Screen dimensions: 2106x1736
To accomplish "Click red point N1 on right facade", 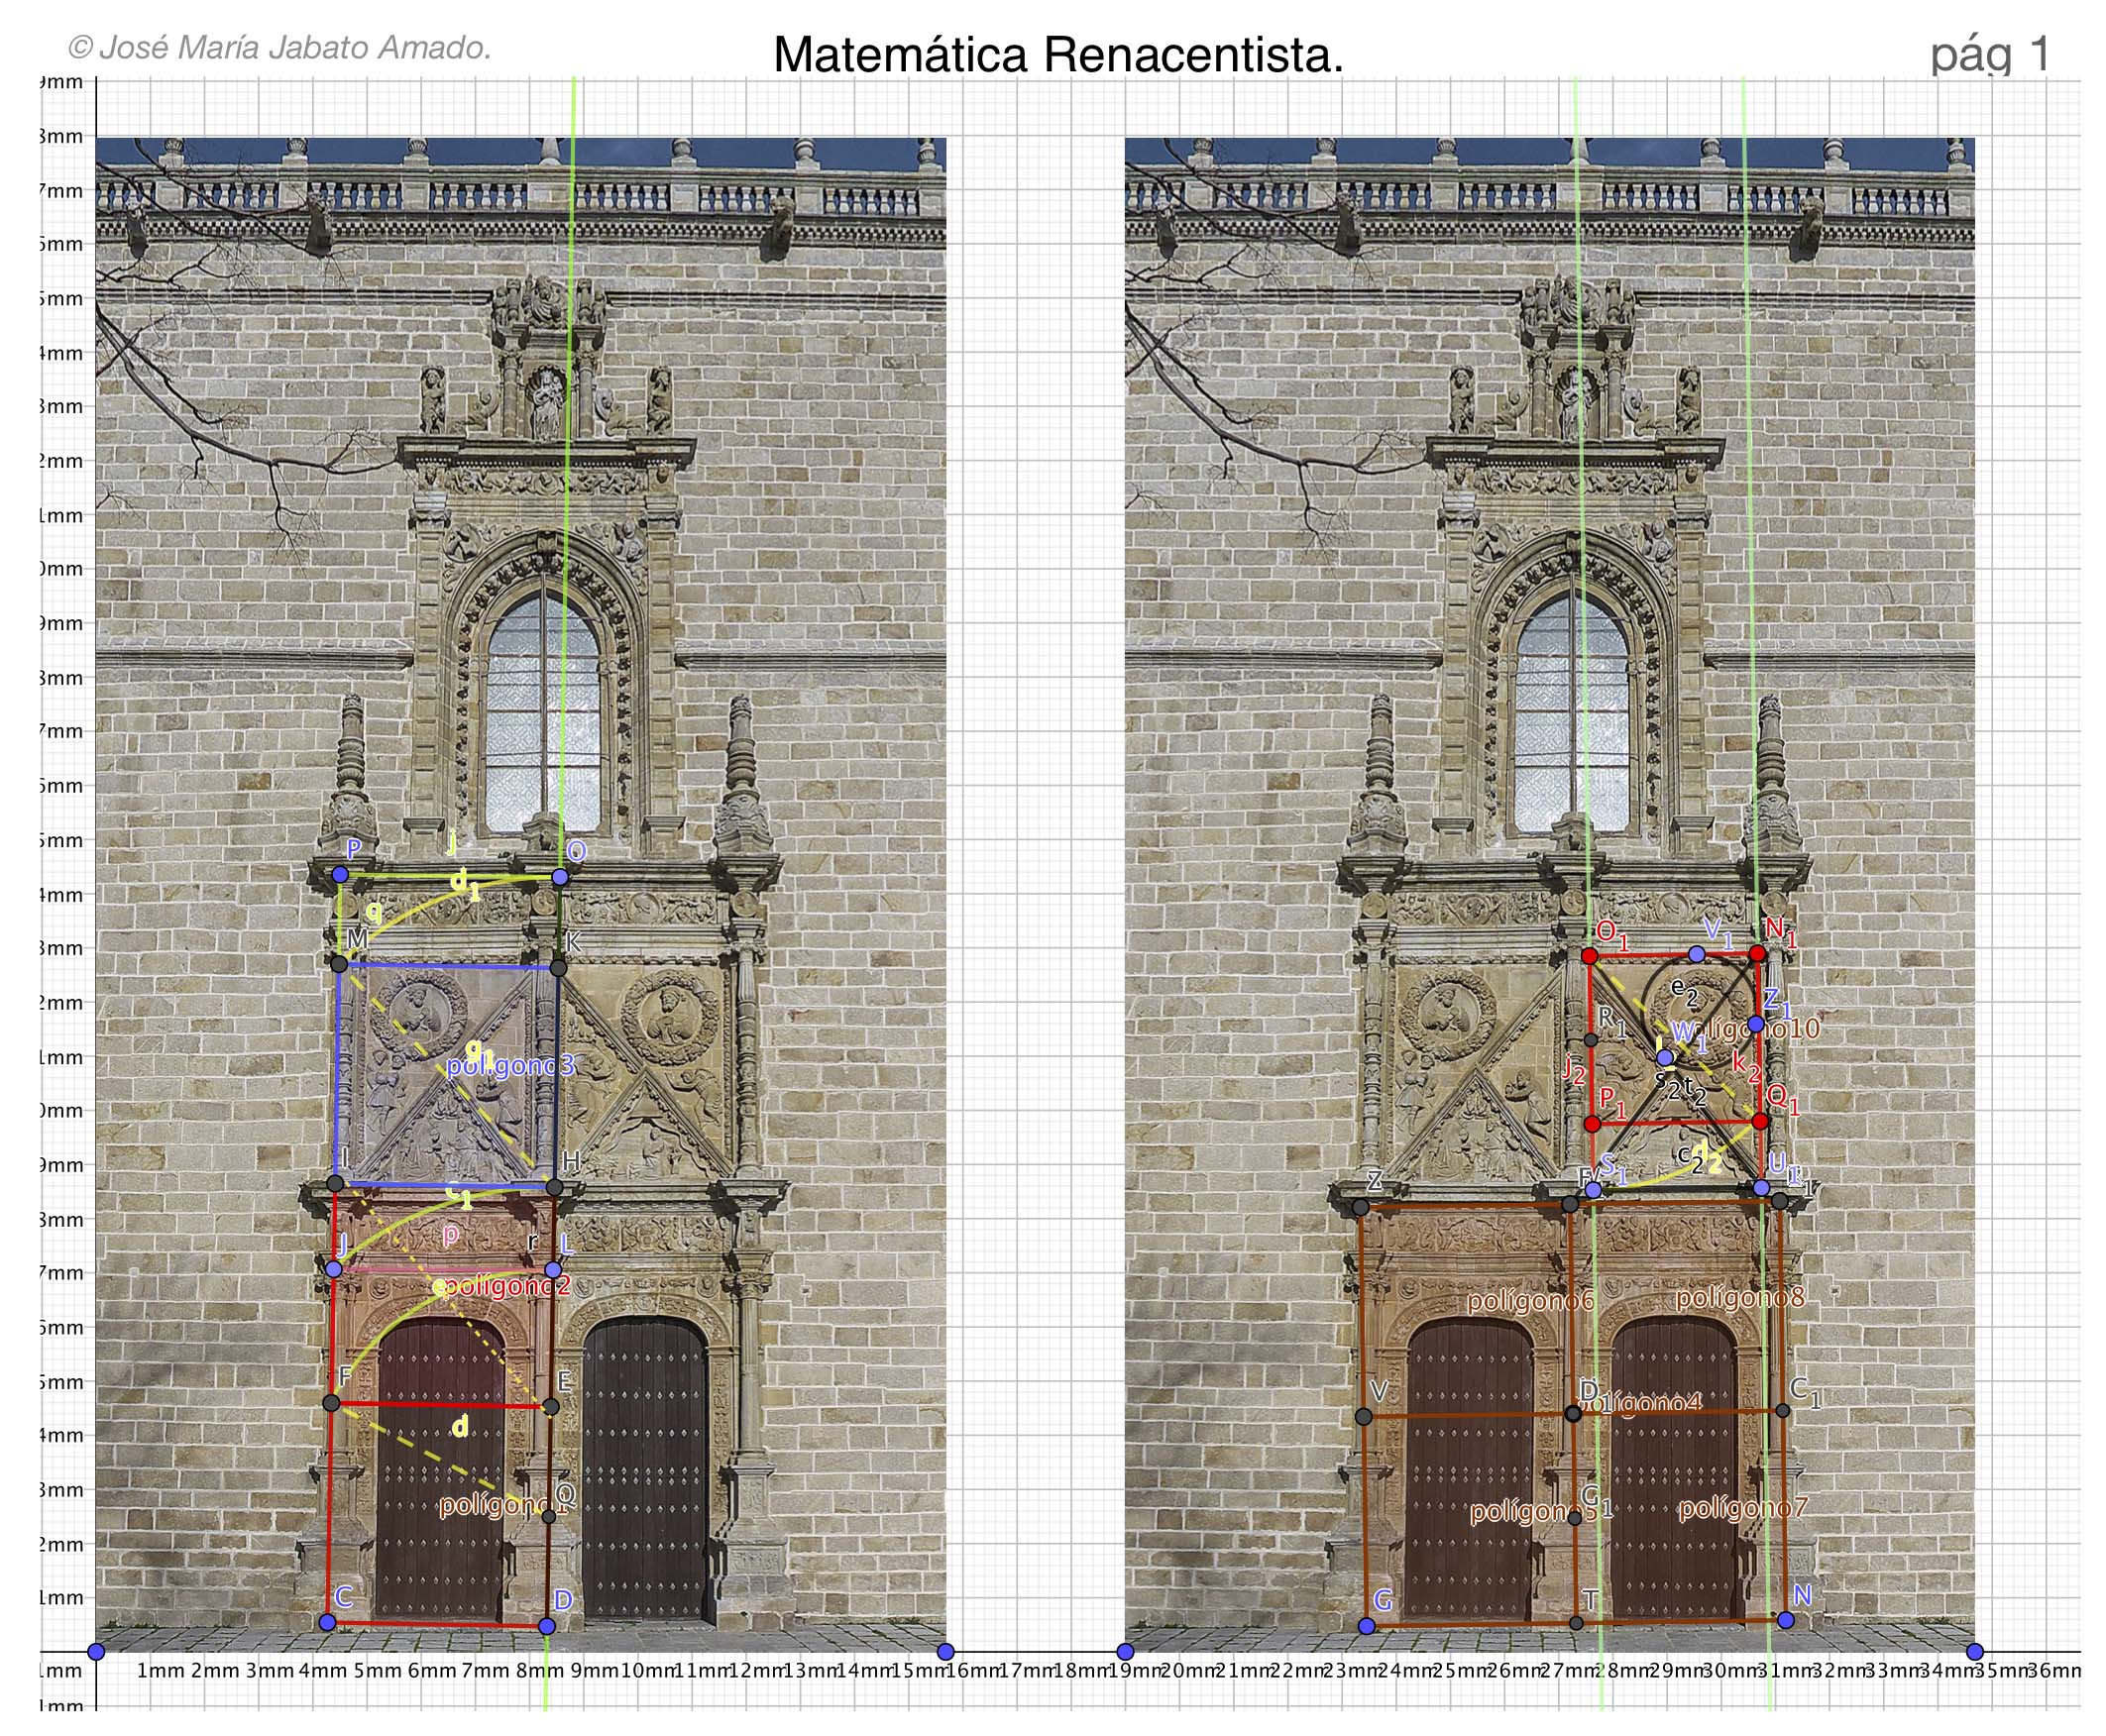I will (1757, 954).
